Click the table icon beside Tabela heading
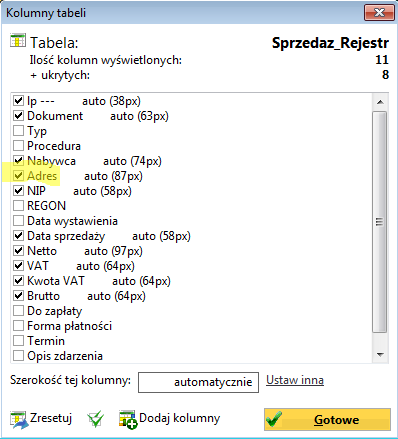398x439 pixels. click(x=18, y=41)
